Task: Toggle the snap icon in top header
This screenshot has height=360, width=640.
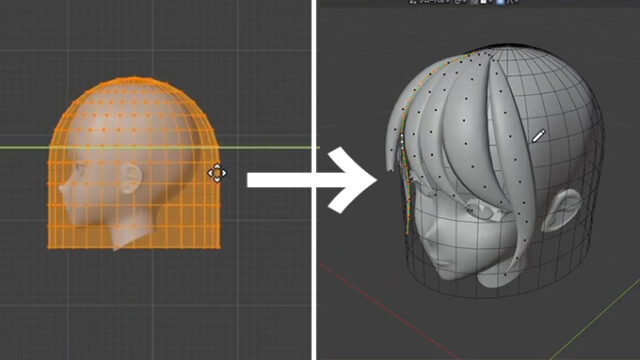Action: click(460, 2)
